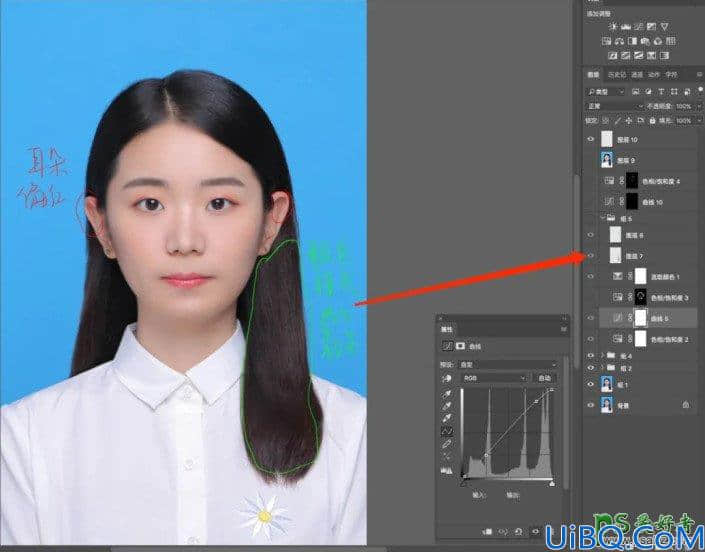Hide the 组 4 group
This screenshot has height=552, width=705.
(591, 356)
